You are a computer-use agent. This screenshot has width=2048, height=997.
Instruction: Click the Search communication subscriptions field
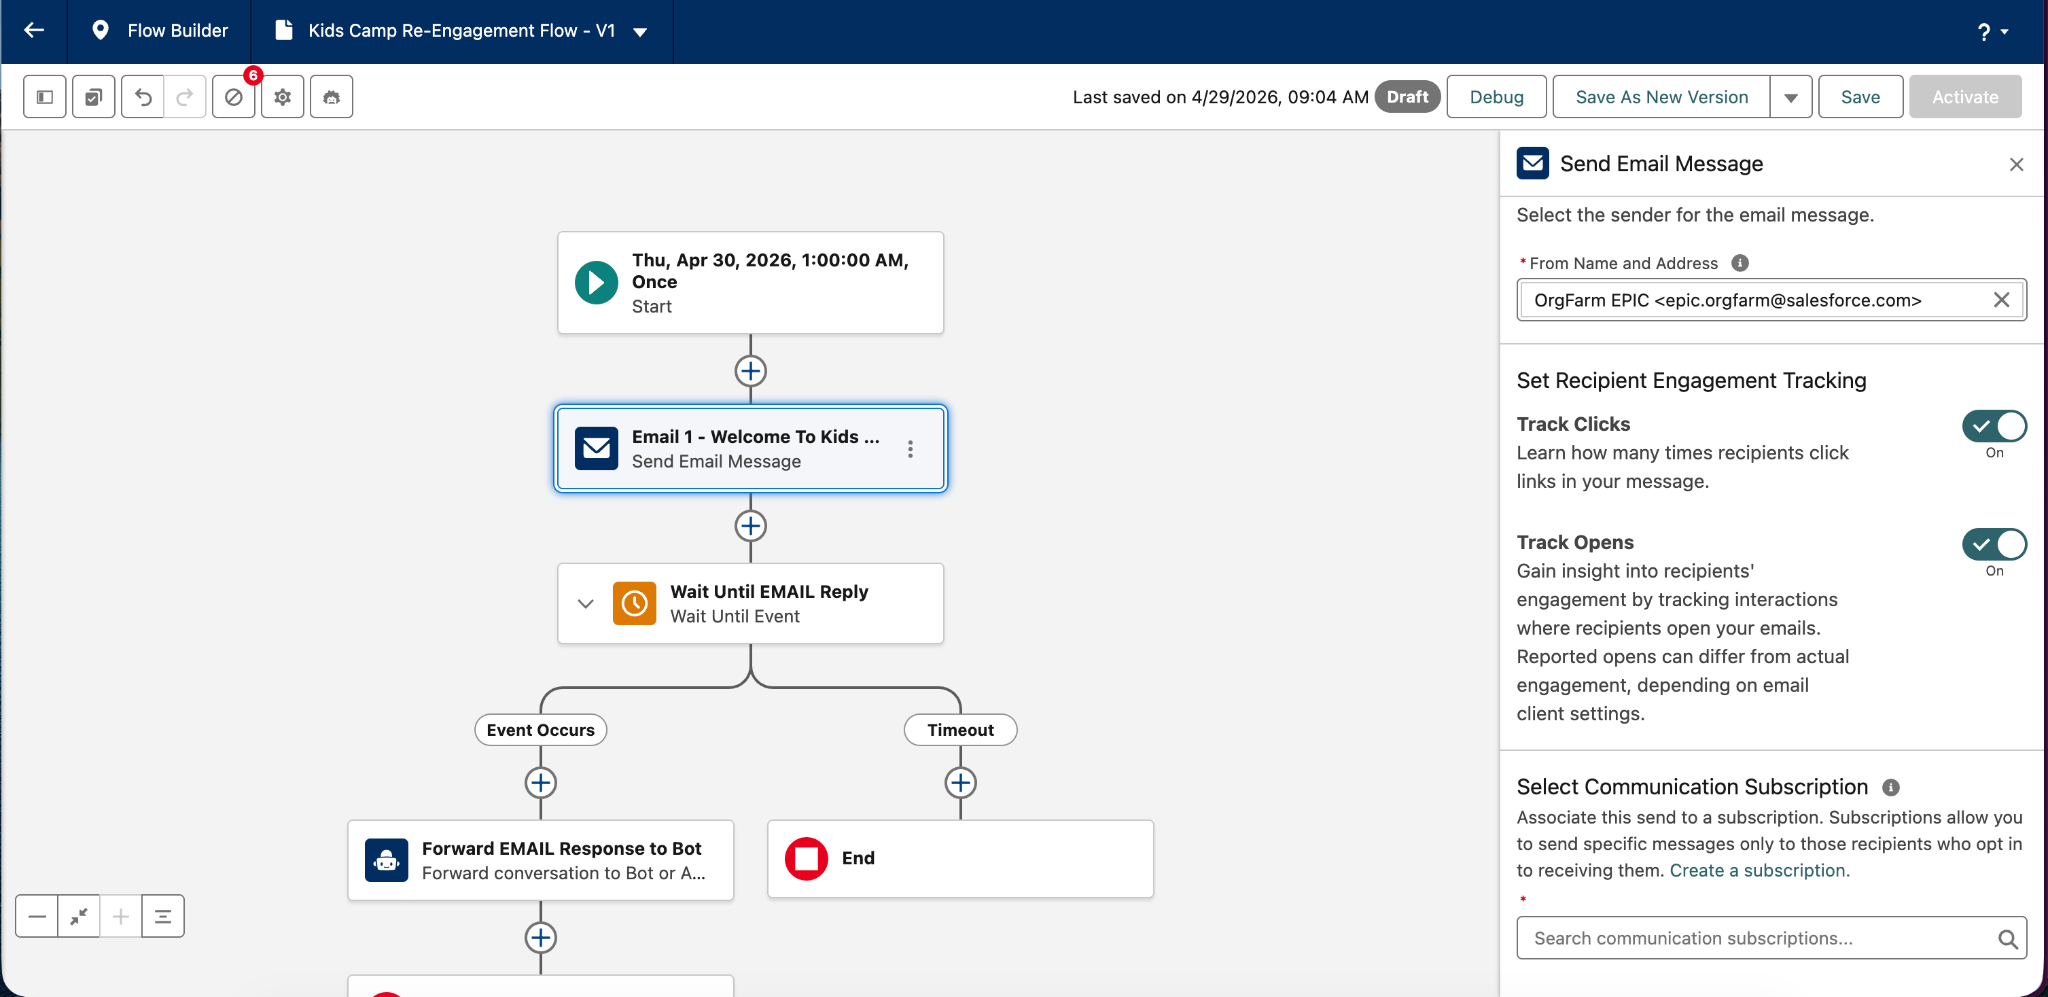pos(1772,938)
